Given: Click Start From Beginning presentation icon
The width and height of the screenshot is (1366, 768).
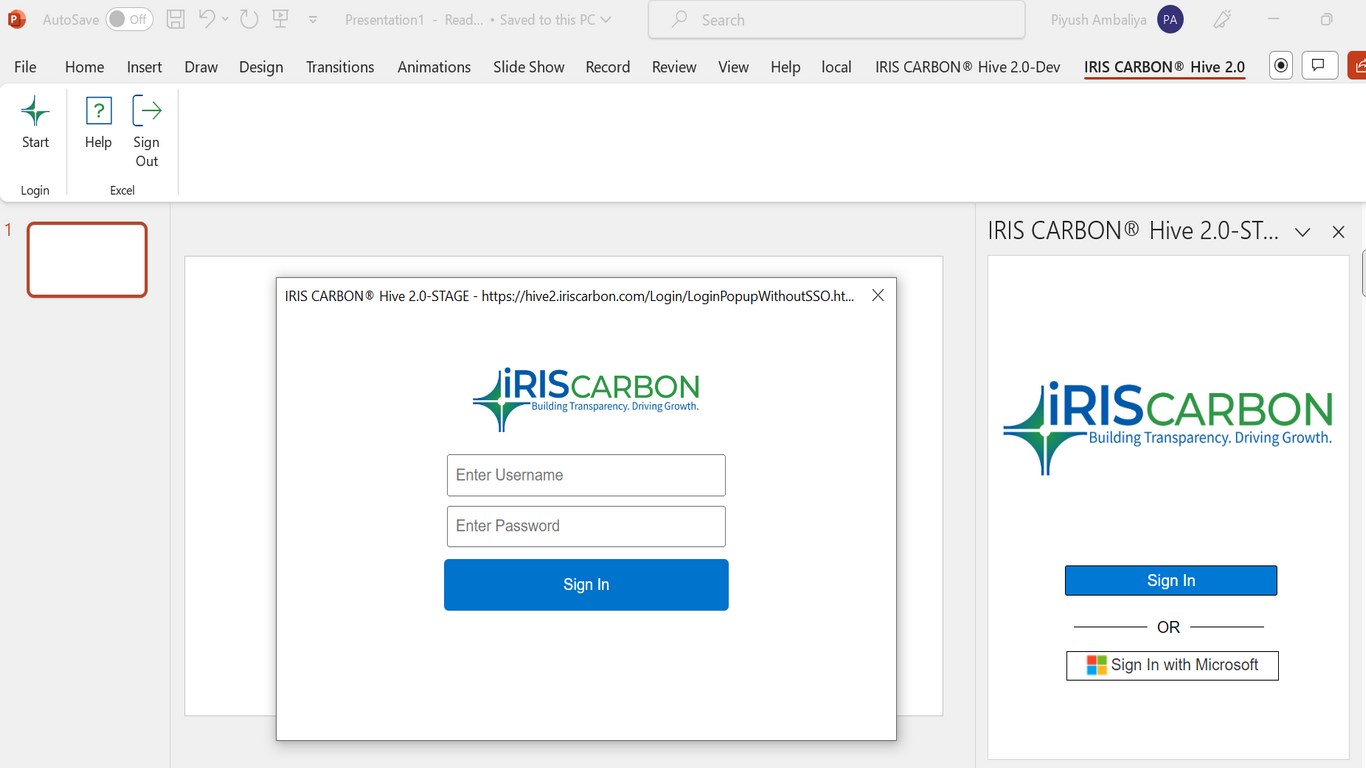Looking at the screenshot, I should [281, 19].
